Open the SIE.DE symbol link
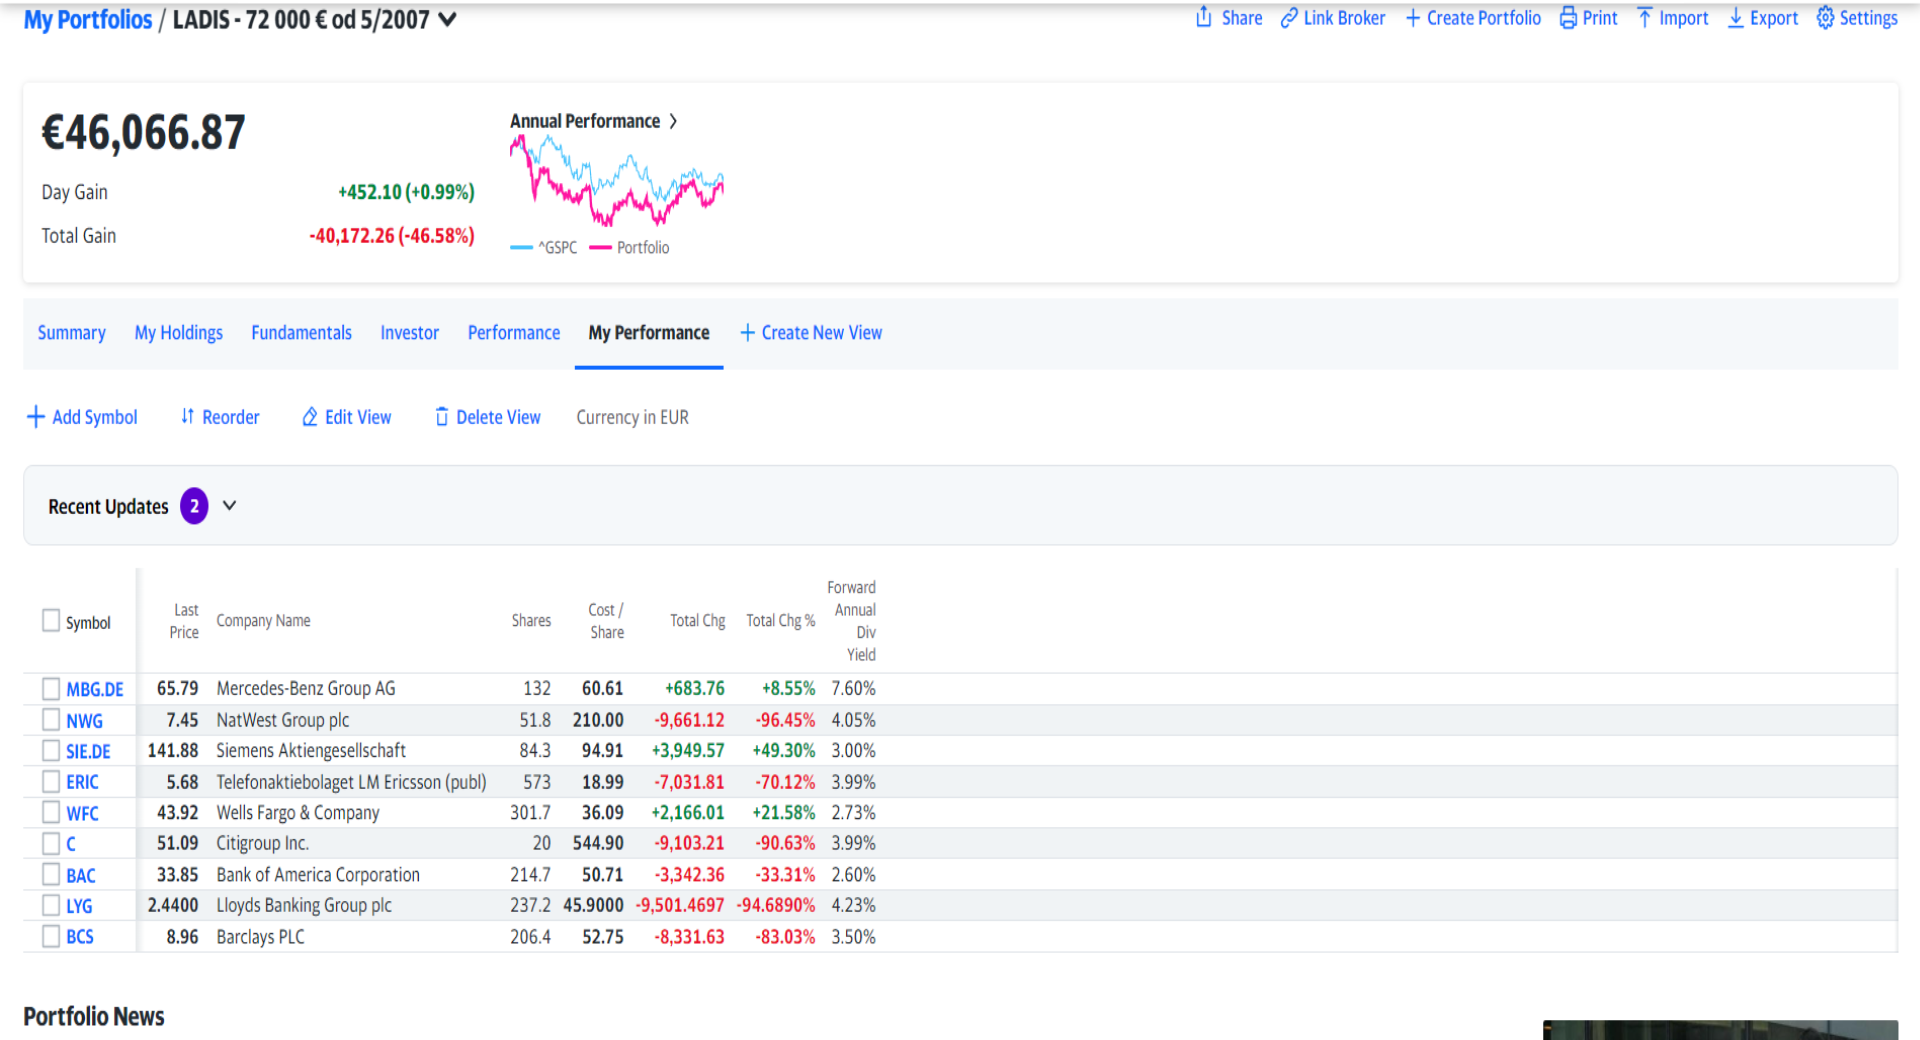Screen dimensions: 1920x1040 (88, 751)
